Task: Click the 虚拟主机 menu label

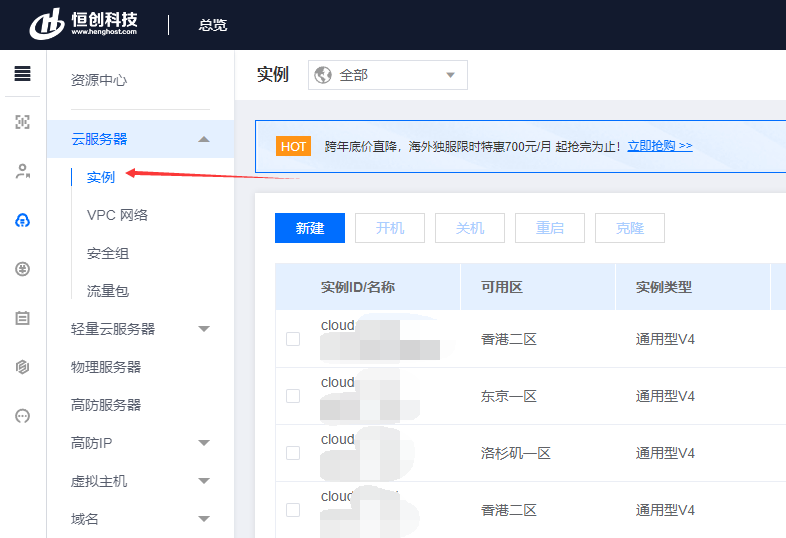Action: coord(99,481)
